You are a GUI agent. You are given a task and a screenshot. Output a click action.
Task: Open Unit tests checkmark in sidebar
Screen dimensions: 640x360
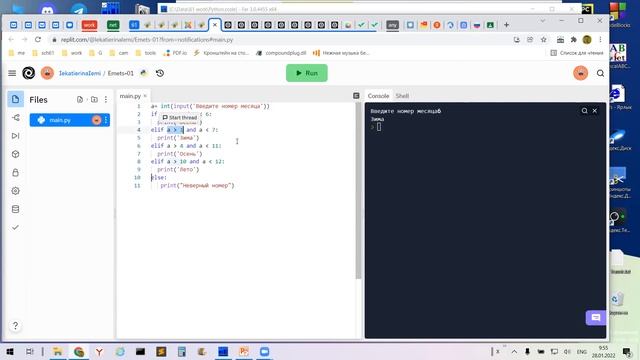16,227
